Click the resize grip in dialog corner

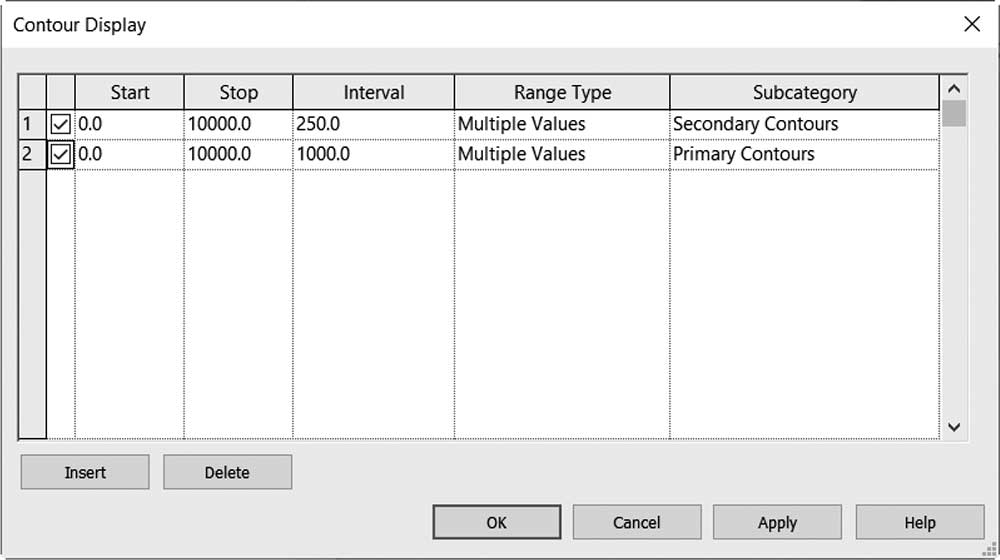pos(991,550)
